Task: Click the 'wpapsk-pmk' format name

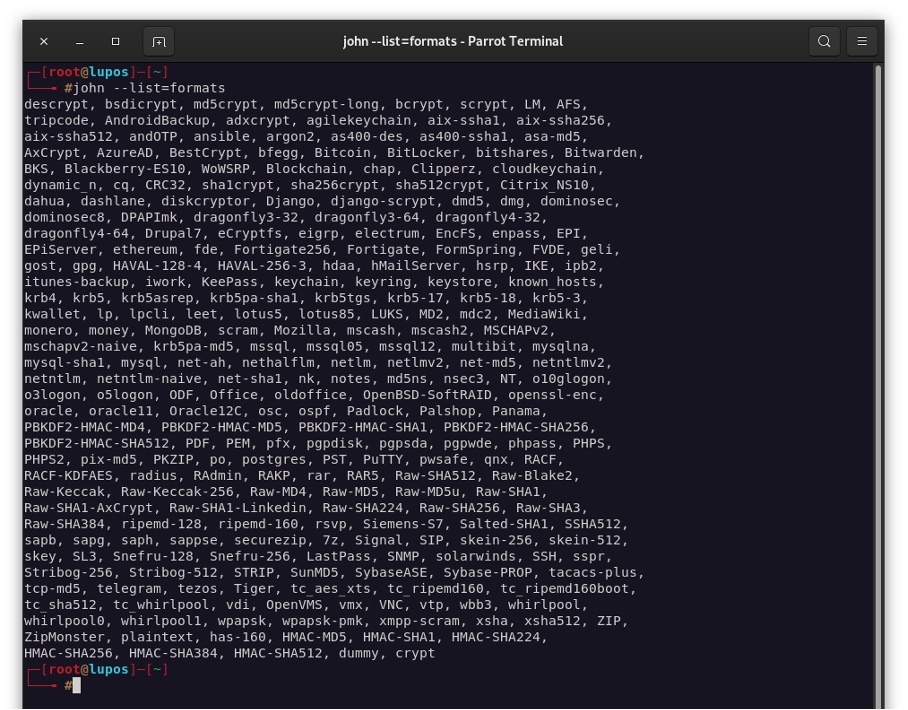Action: pos(323,621)
